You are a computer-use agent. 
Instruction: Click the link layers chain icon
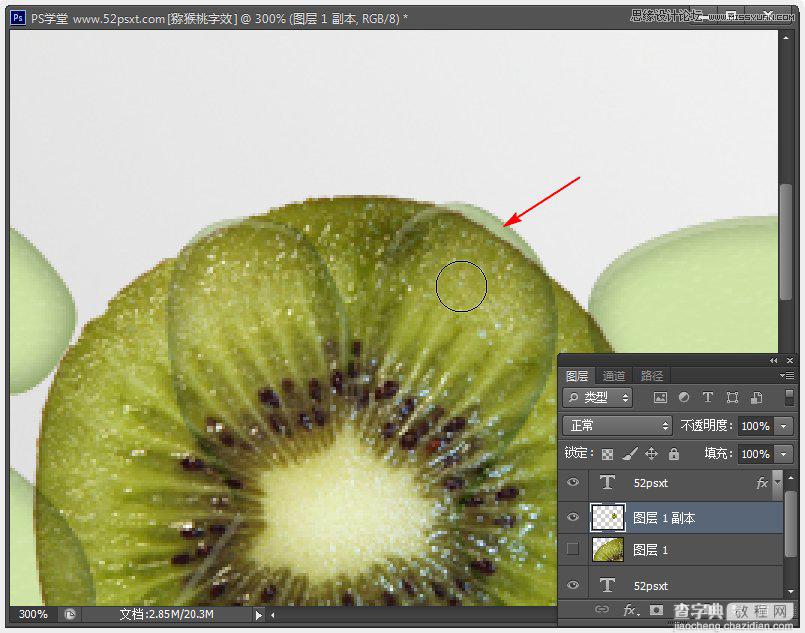pyautogui.click(x=602, y=609)
